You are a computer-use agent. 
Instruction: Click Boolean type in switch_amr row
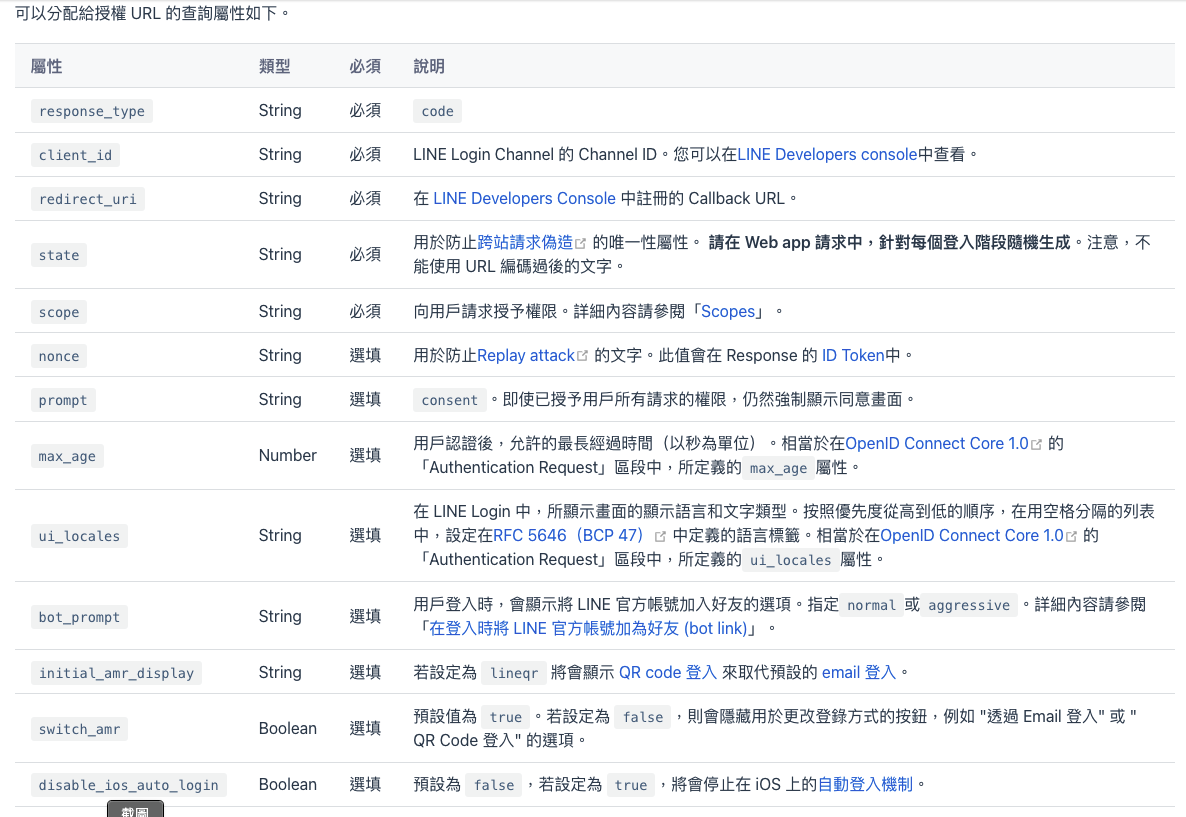point(287,728)
